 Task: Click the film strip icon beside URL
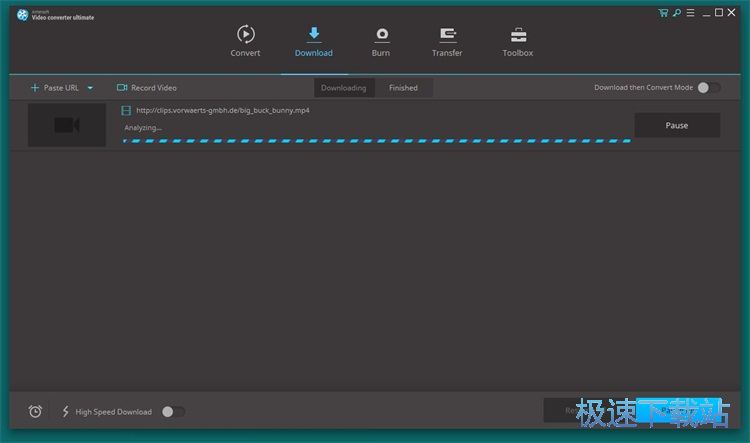click(x=126, y=111)
